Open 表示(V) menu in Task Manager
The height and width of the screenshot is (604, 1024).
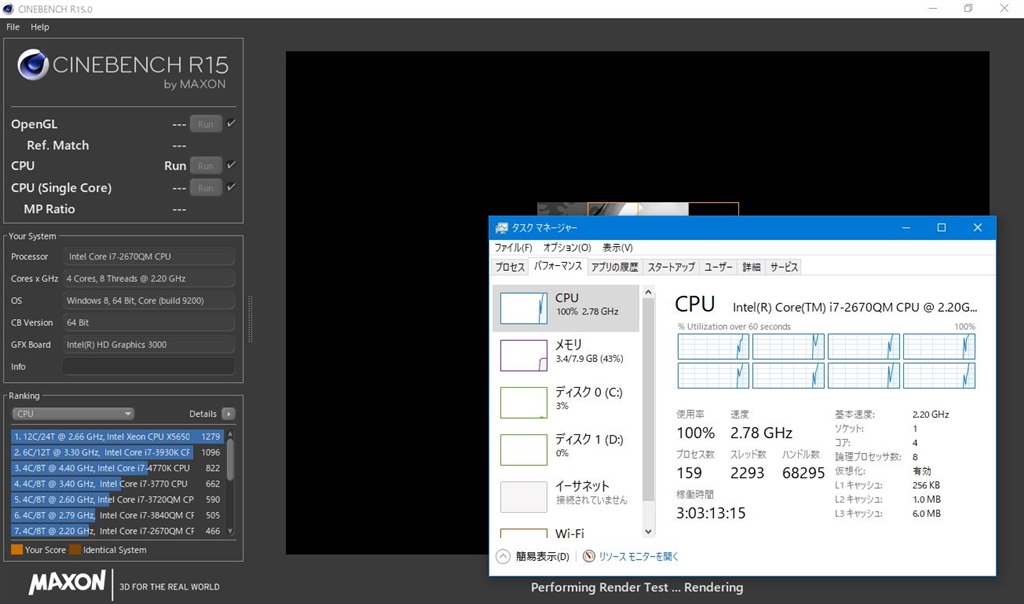[x=617, y=247]
